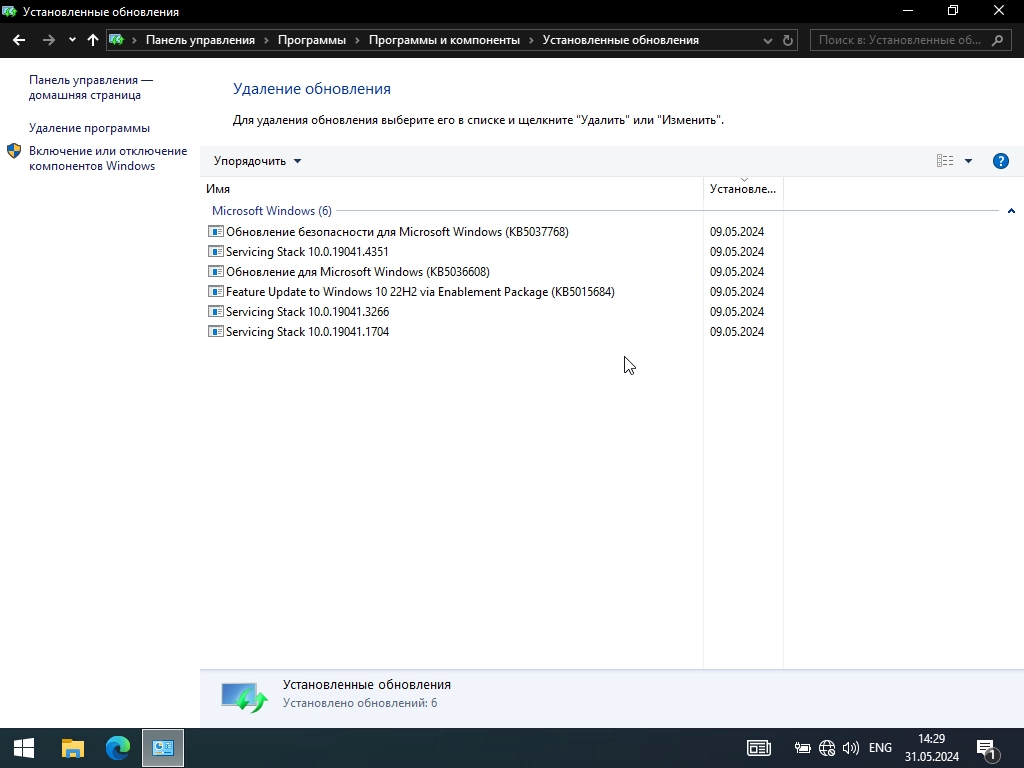Go up one level with up arrow
The width and height of the screenshot is (1024, 768).
pos(93,40)
